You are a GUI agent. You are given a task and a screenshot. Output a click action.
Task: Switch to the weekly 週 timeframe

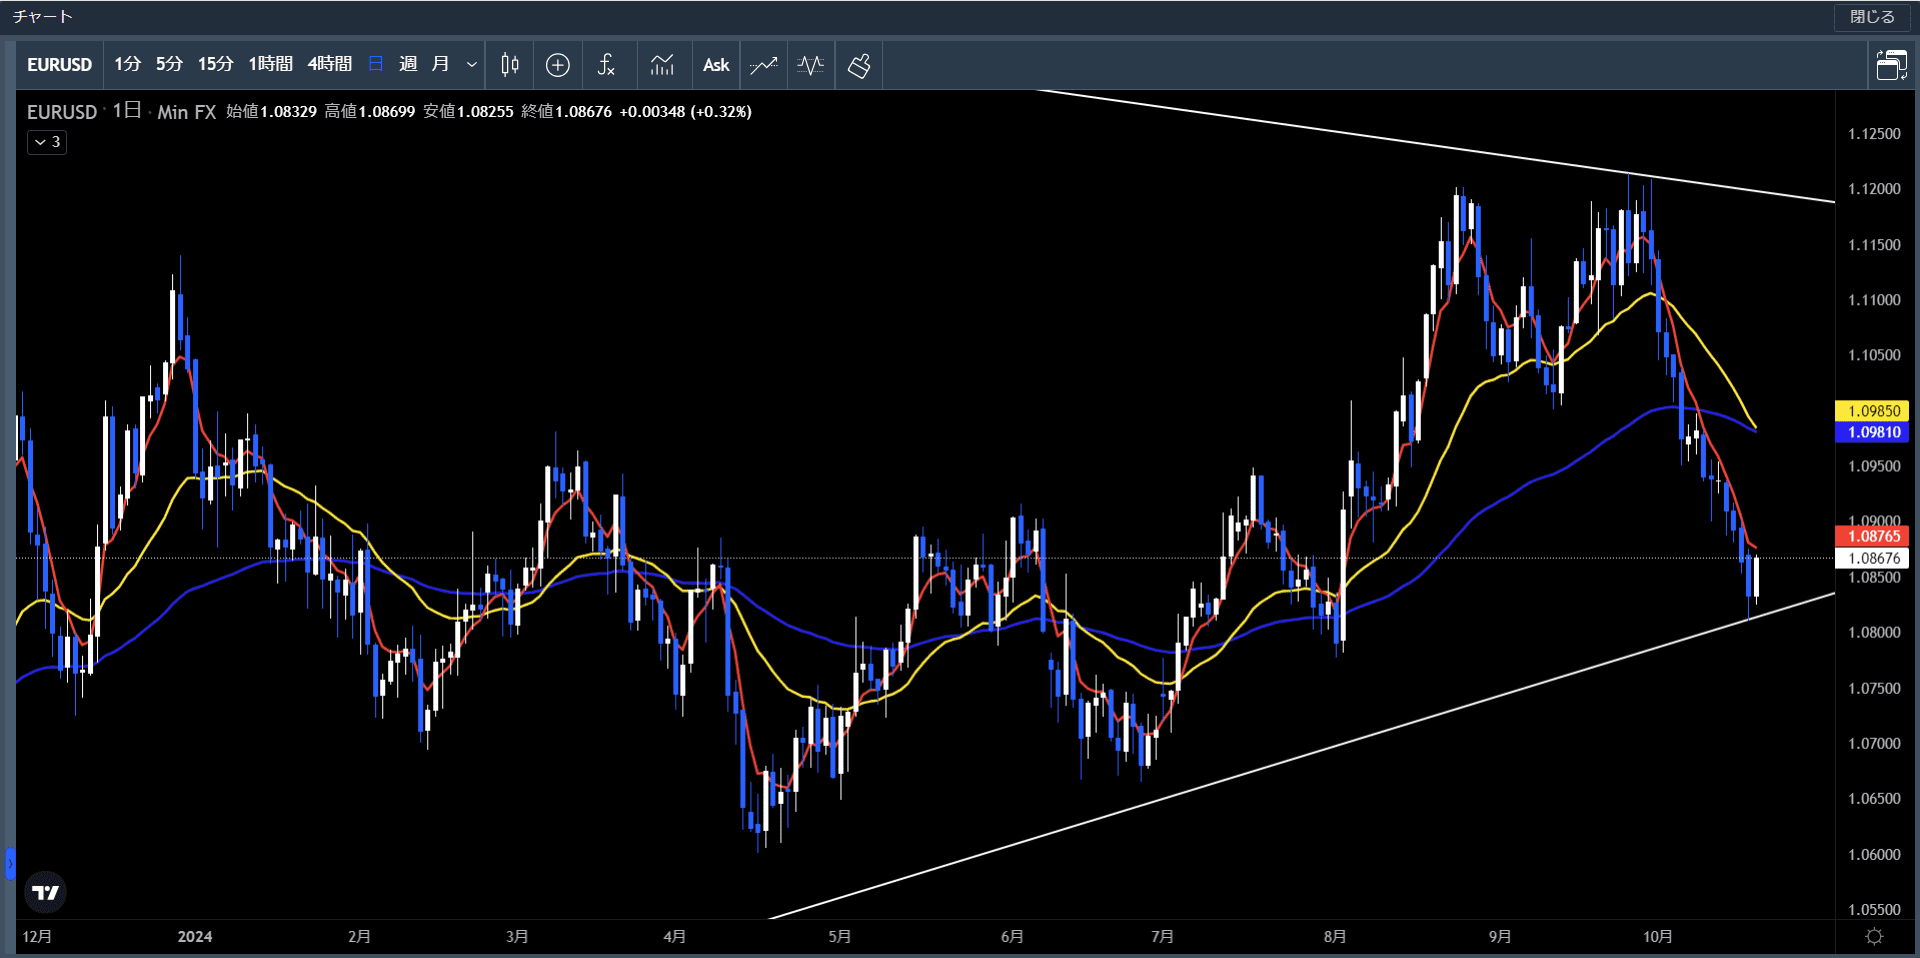[x=408, y=64]
